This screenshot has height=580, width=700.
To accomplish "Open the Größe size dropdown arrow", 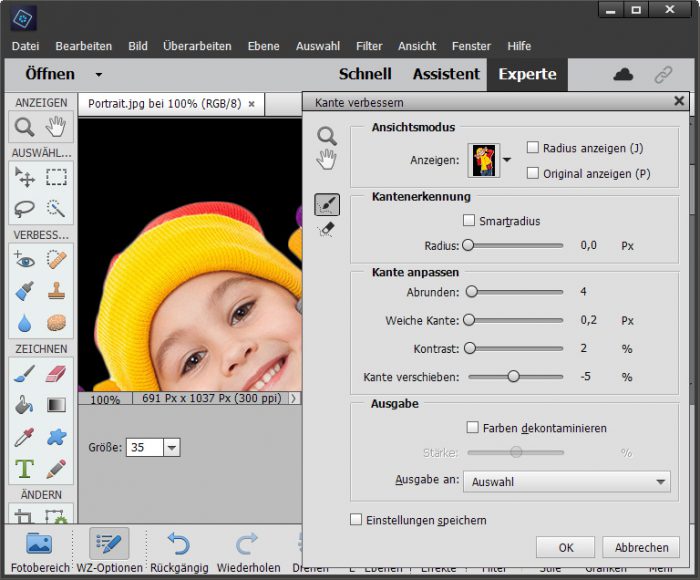I will coord(171,448).
